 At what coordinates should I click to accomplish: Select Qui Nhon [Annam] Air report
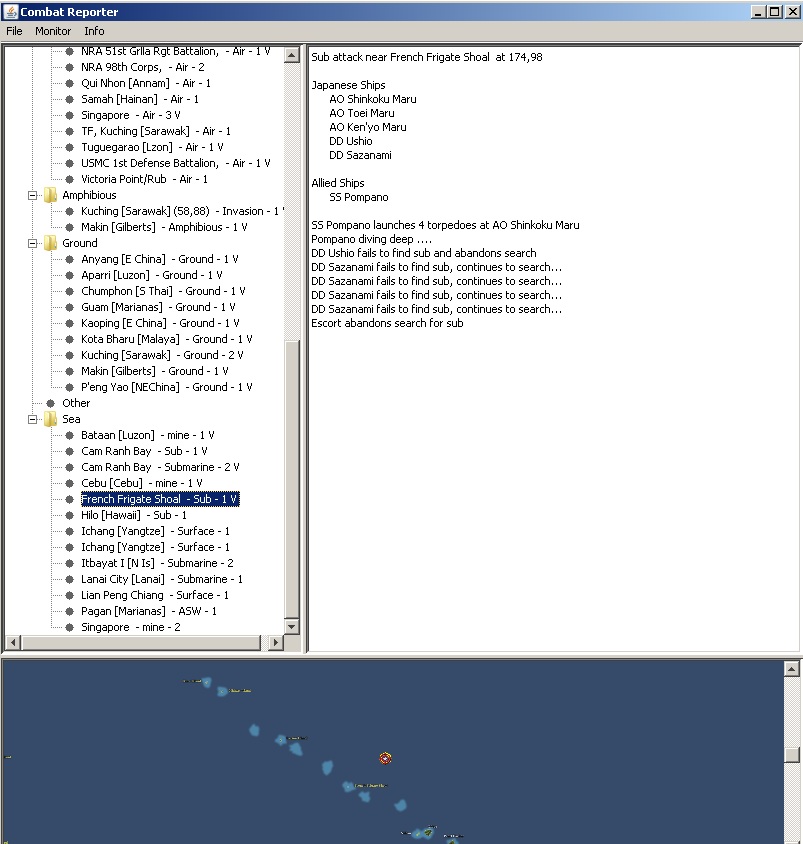(146, 83)
